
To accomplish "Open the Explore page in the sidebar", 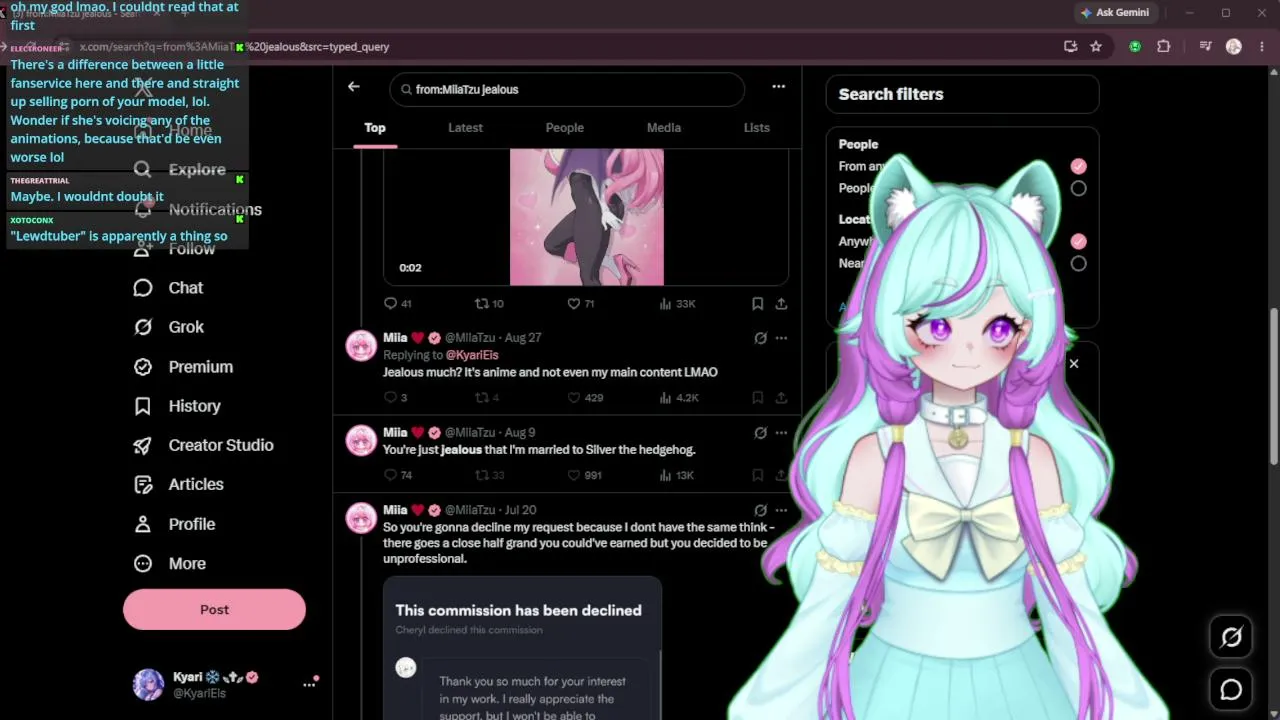I will point(180,170).
